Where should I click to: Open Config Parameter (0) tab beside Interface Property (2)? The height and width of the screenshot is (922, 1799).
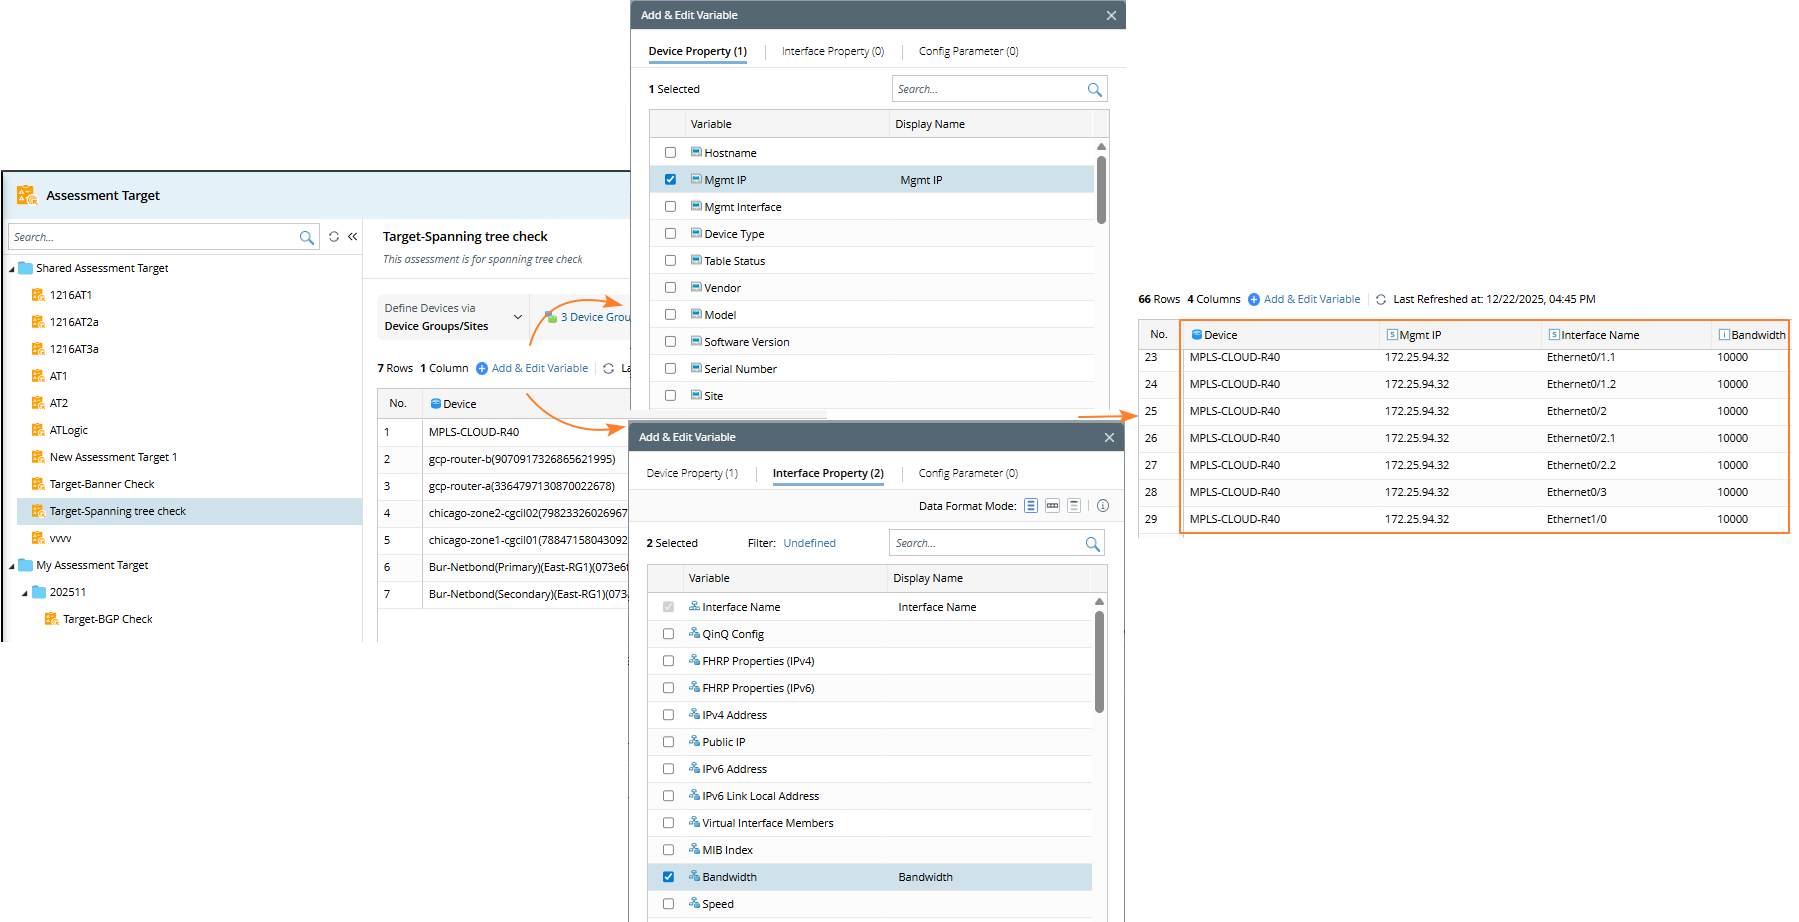(x=968, y=473)
